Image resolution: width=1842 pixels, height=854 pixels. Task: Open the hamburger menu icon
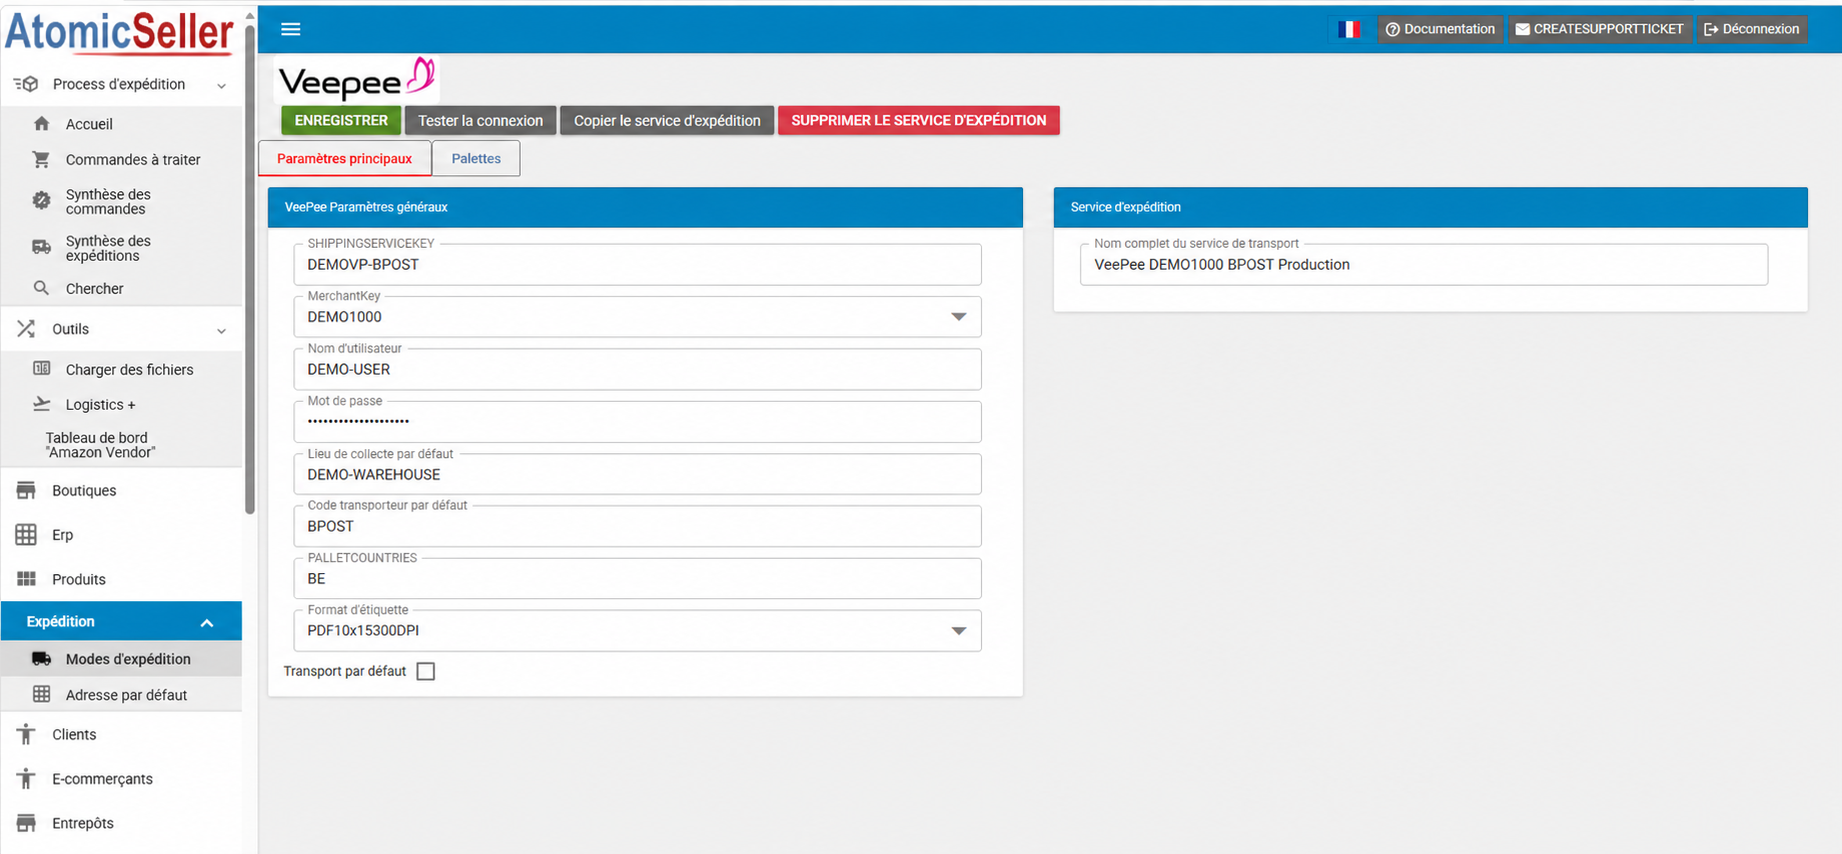pos(291,29)
